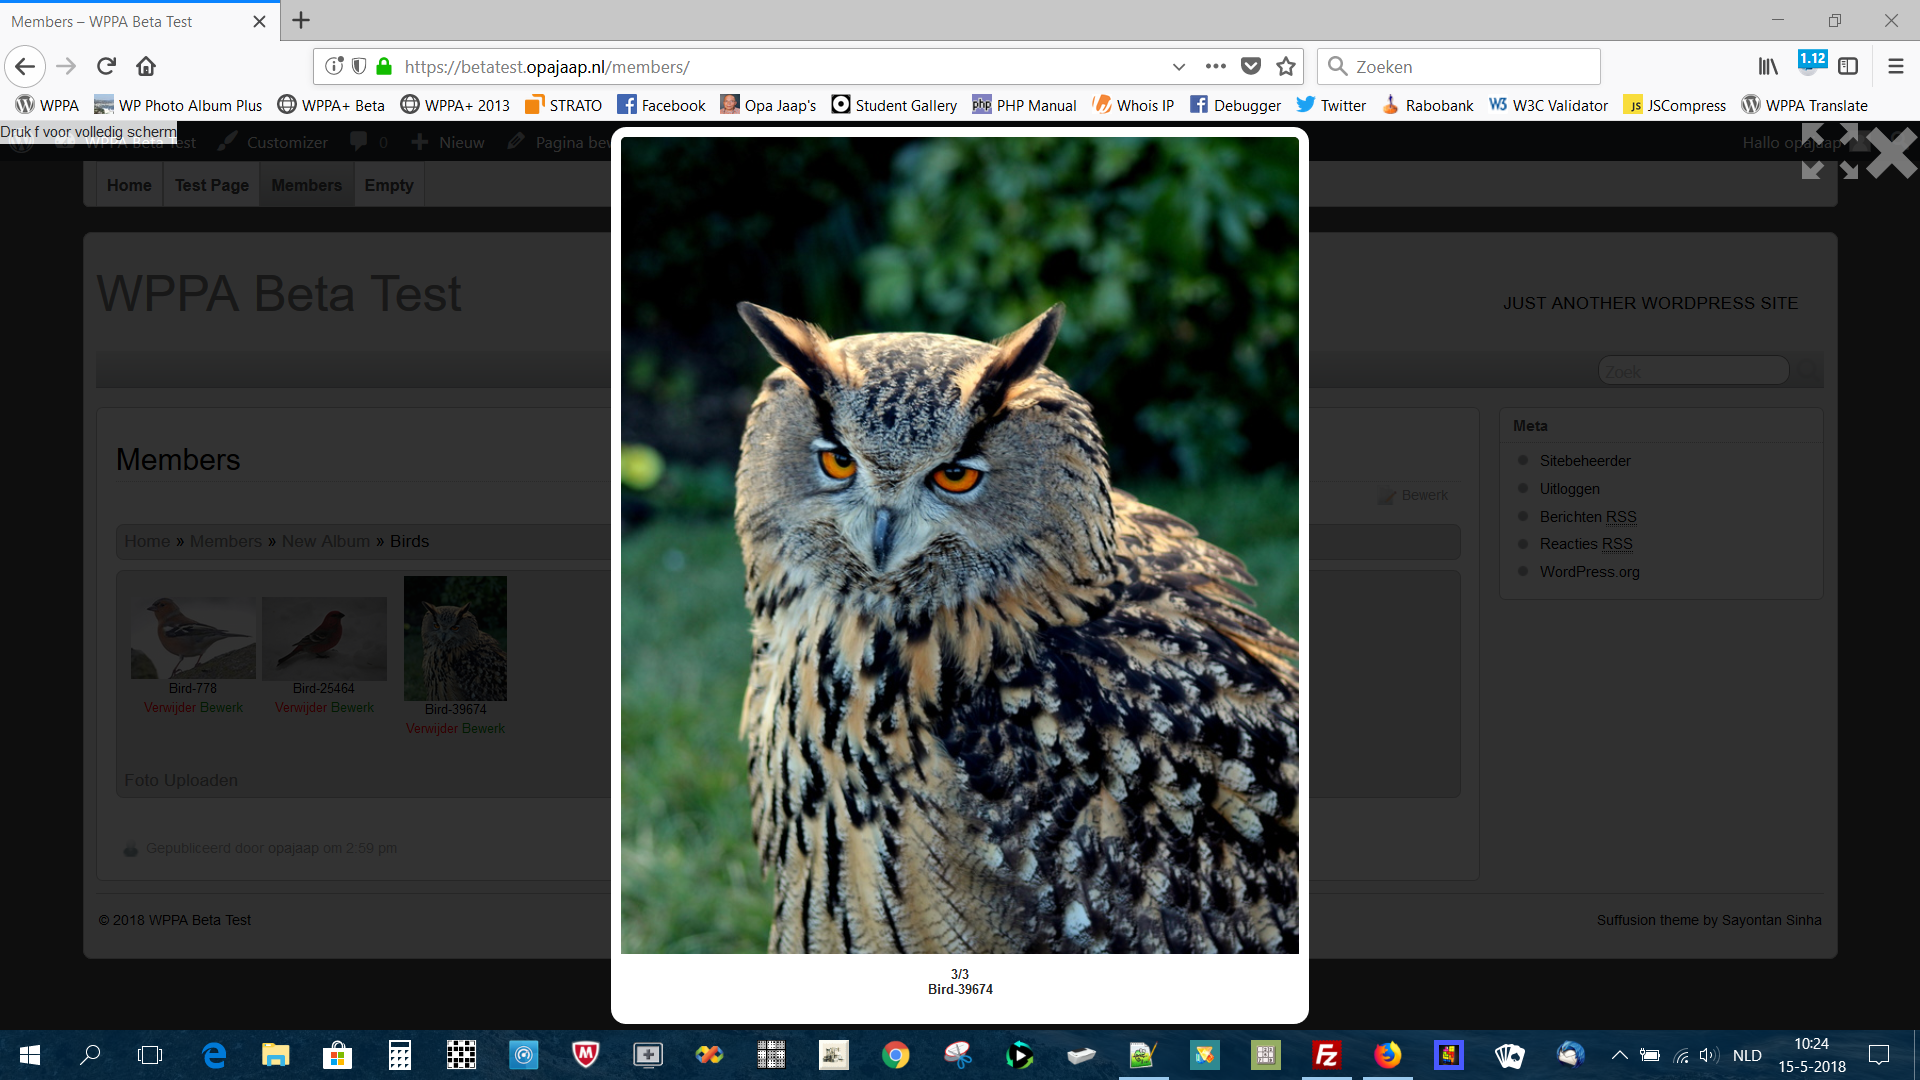This screenshot has width=1920, height=1080.
Task: Open the JSCompress bookmark
Action: [x=1675, y=105]
